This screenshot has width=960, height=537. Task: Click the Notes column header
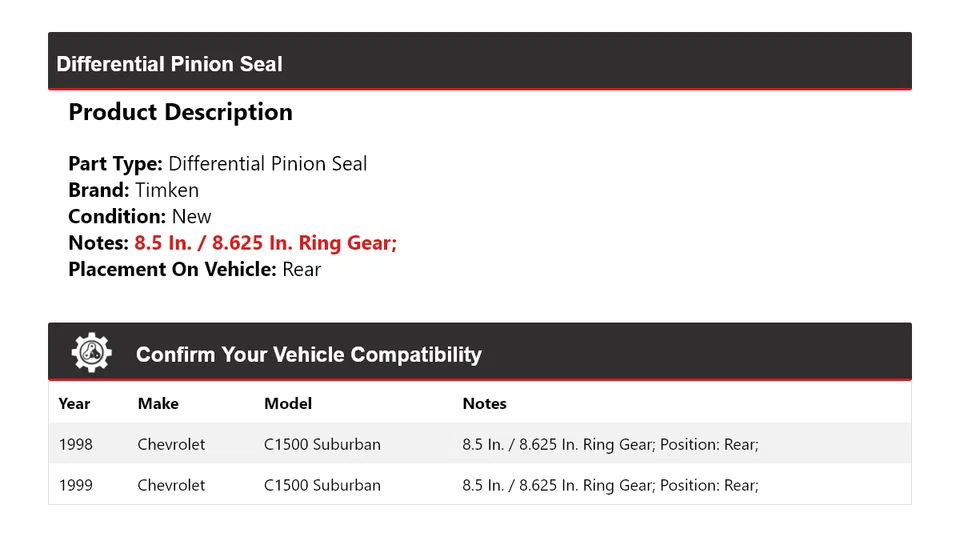(484, 404)
